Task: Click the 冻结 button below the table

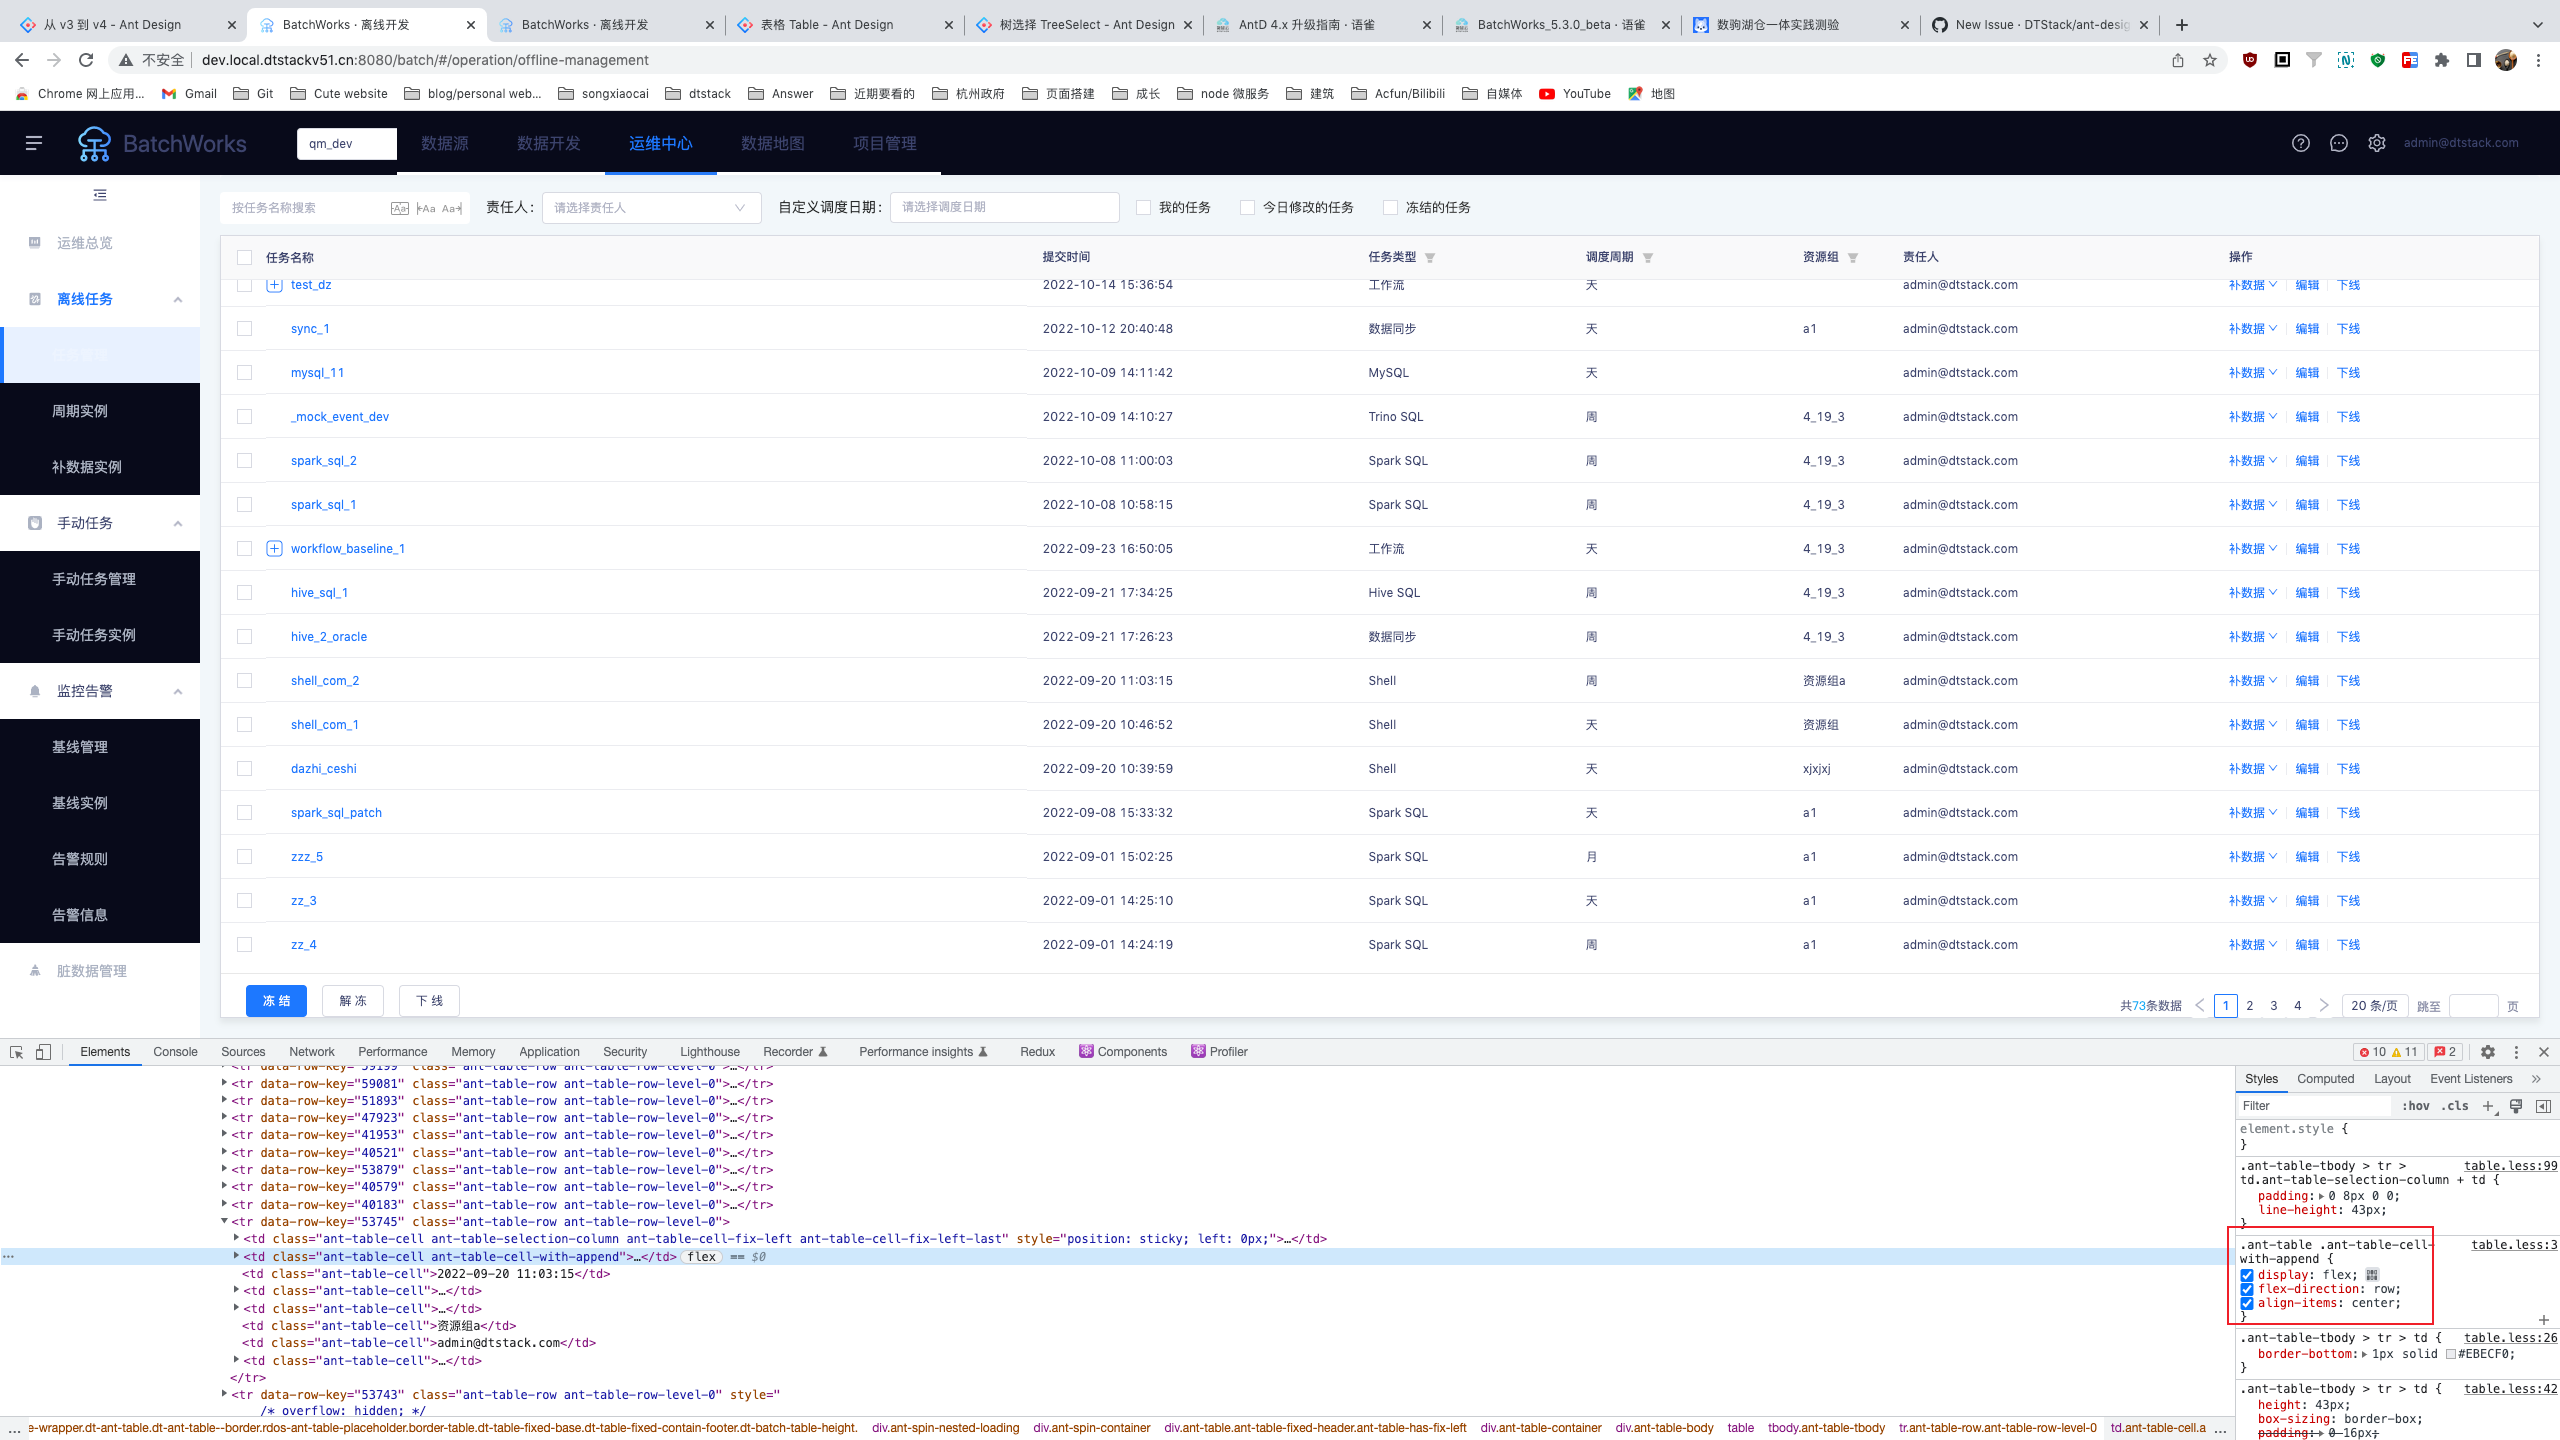Action: pos(276,1000)
